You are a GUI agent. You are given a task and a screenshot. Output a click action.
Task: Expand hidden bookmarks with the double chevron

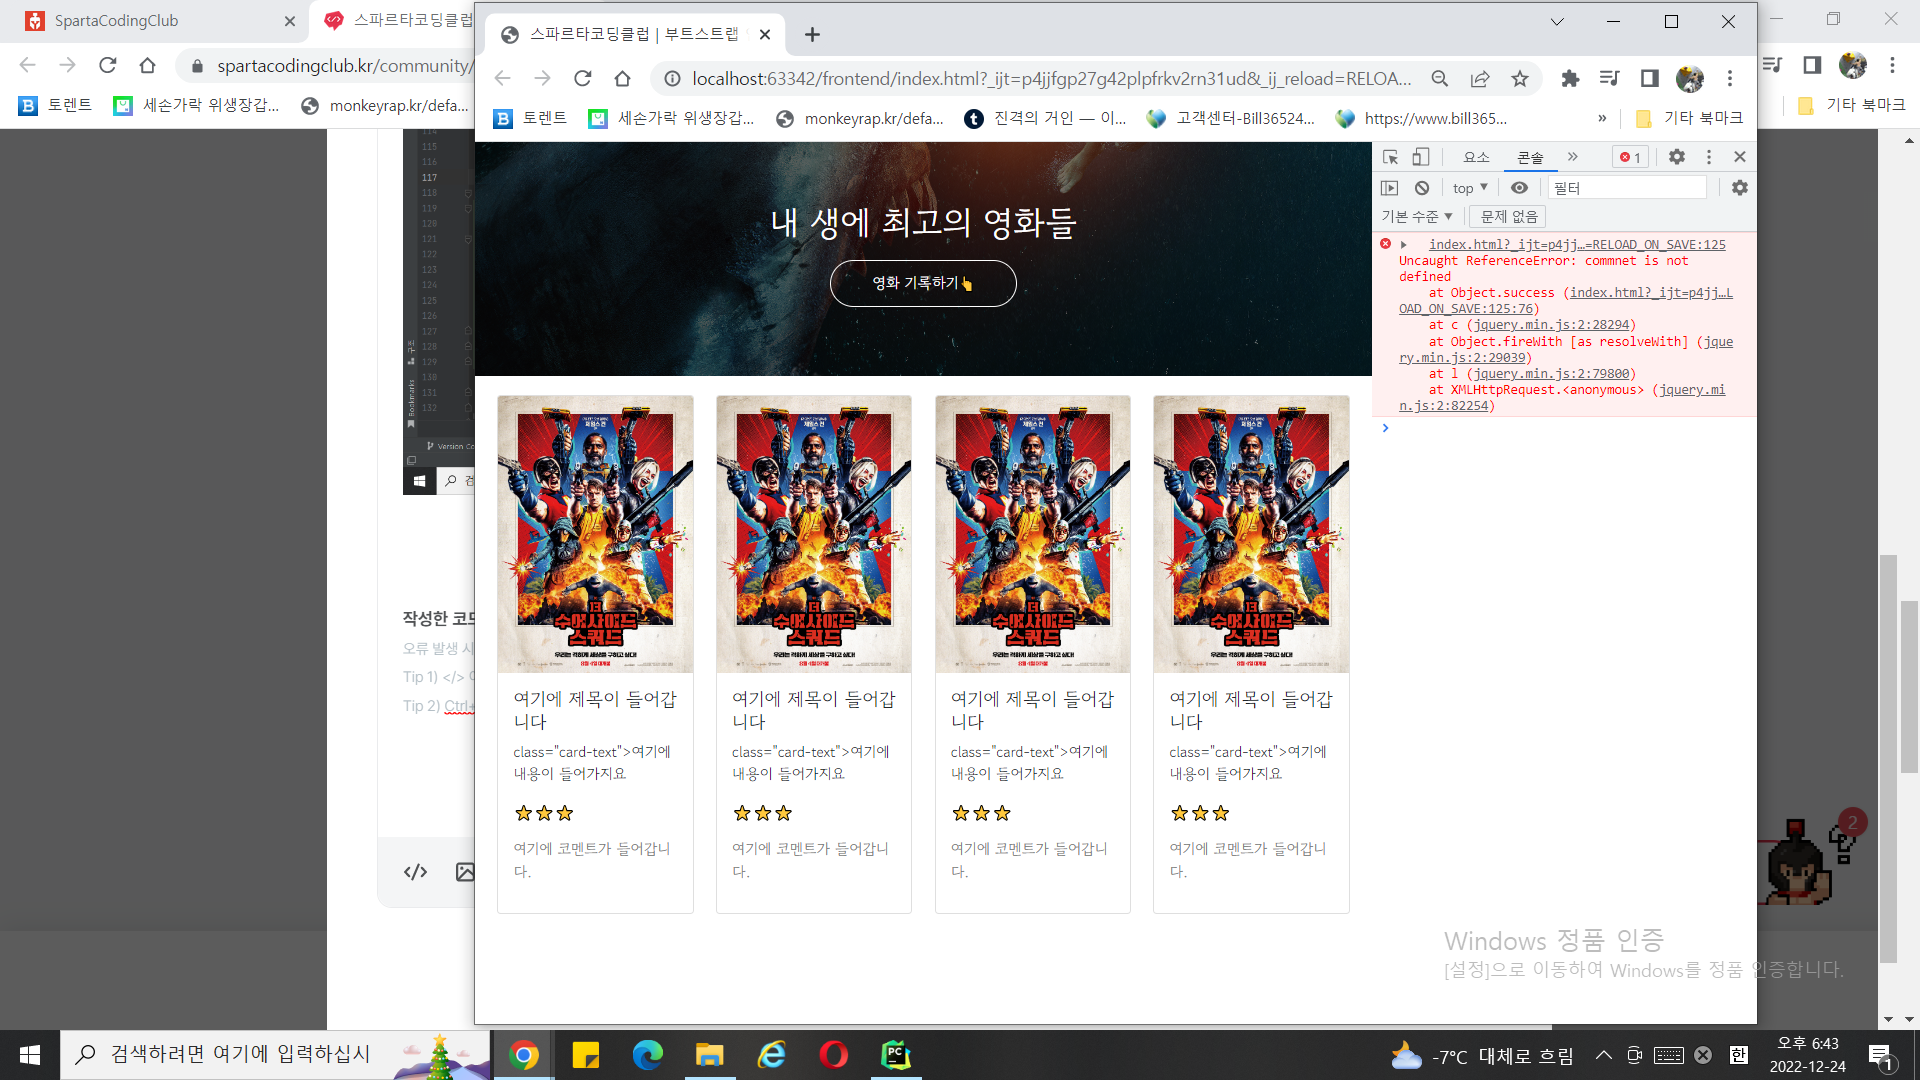(1602, 119)
